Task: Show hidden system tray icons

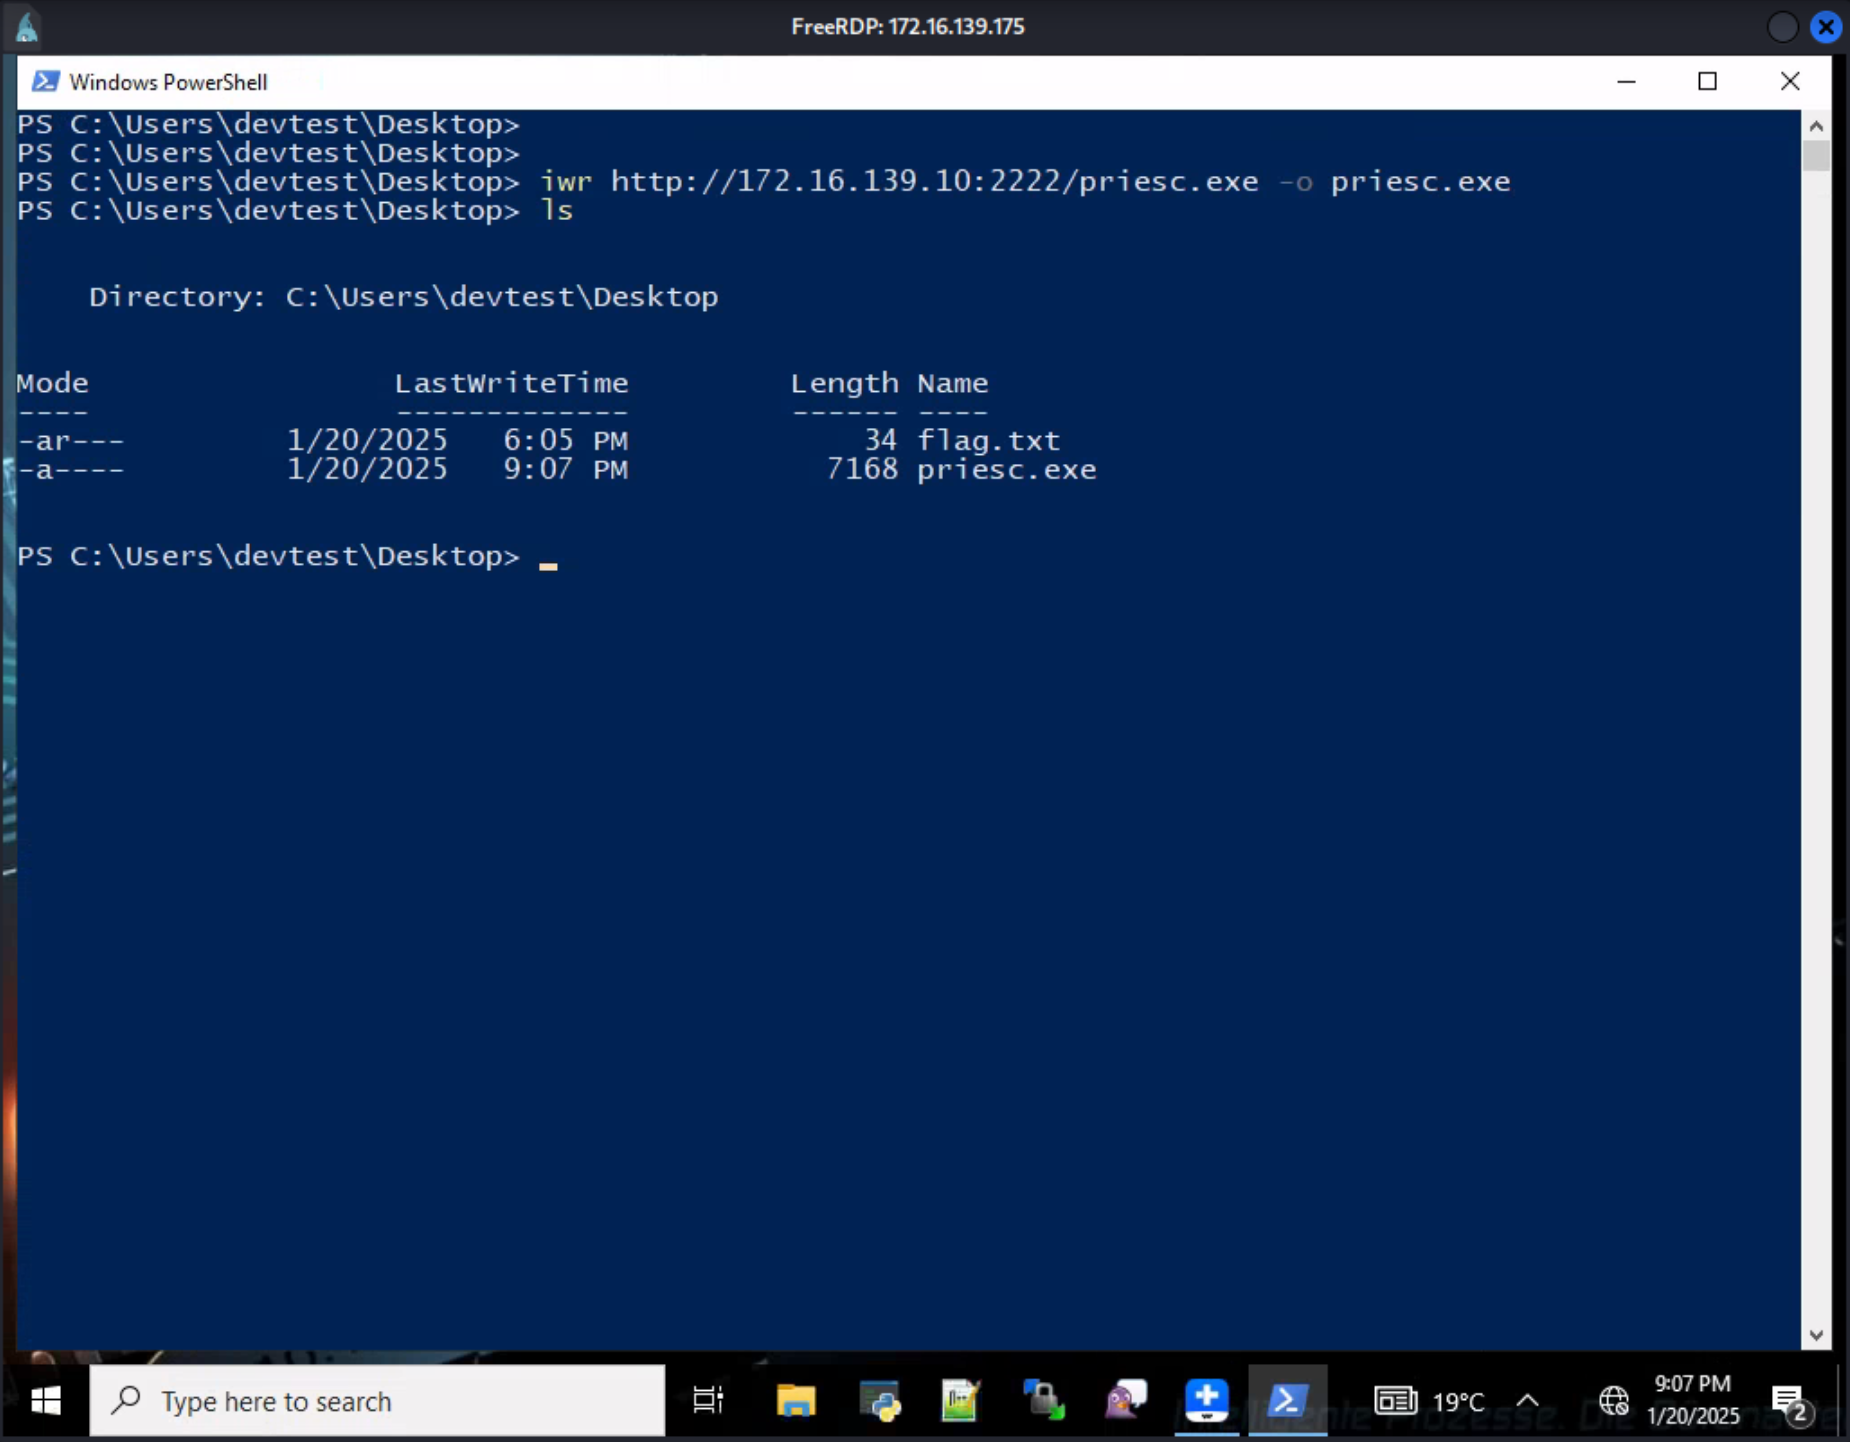Action: pyautogui.click(x=1528, y=1401)
